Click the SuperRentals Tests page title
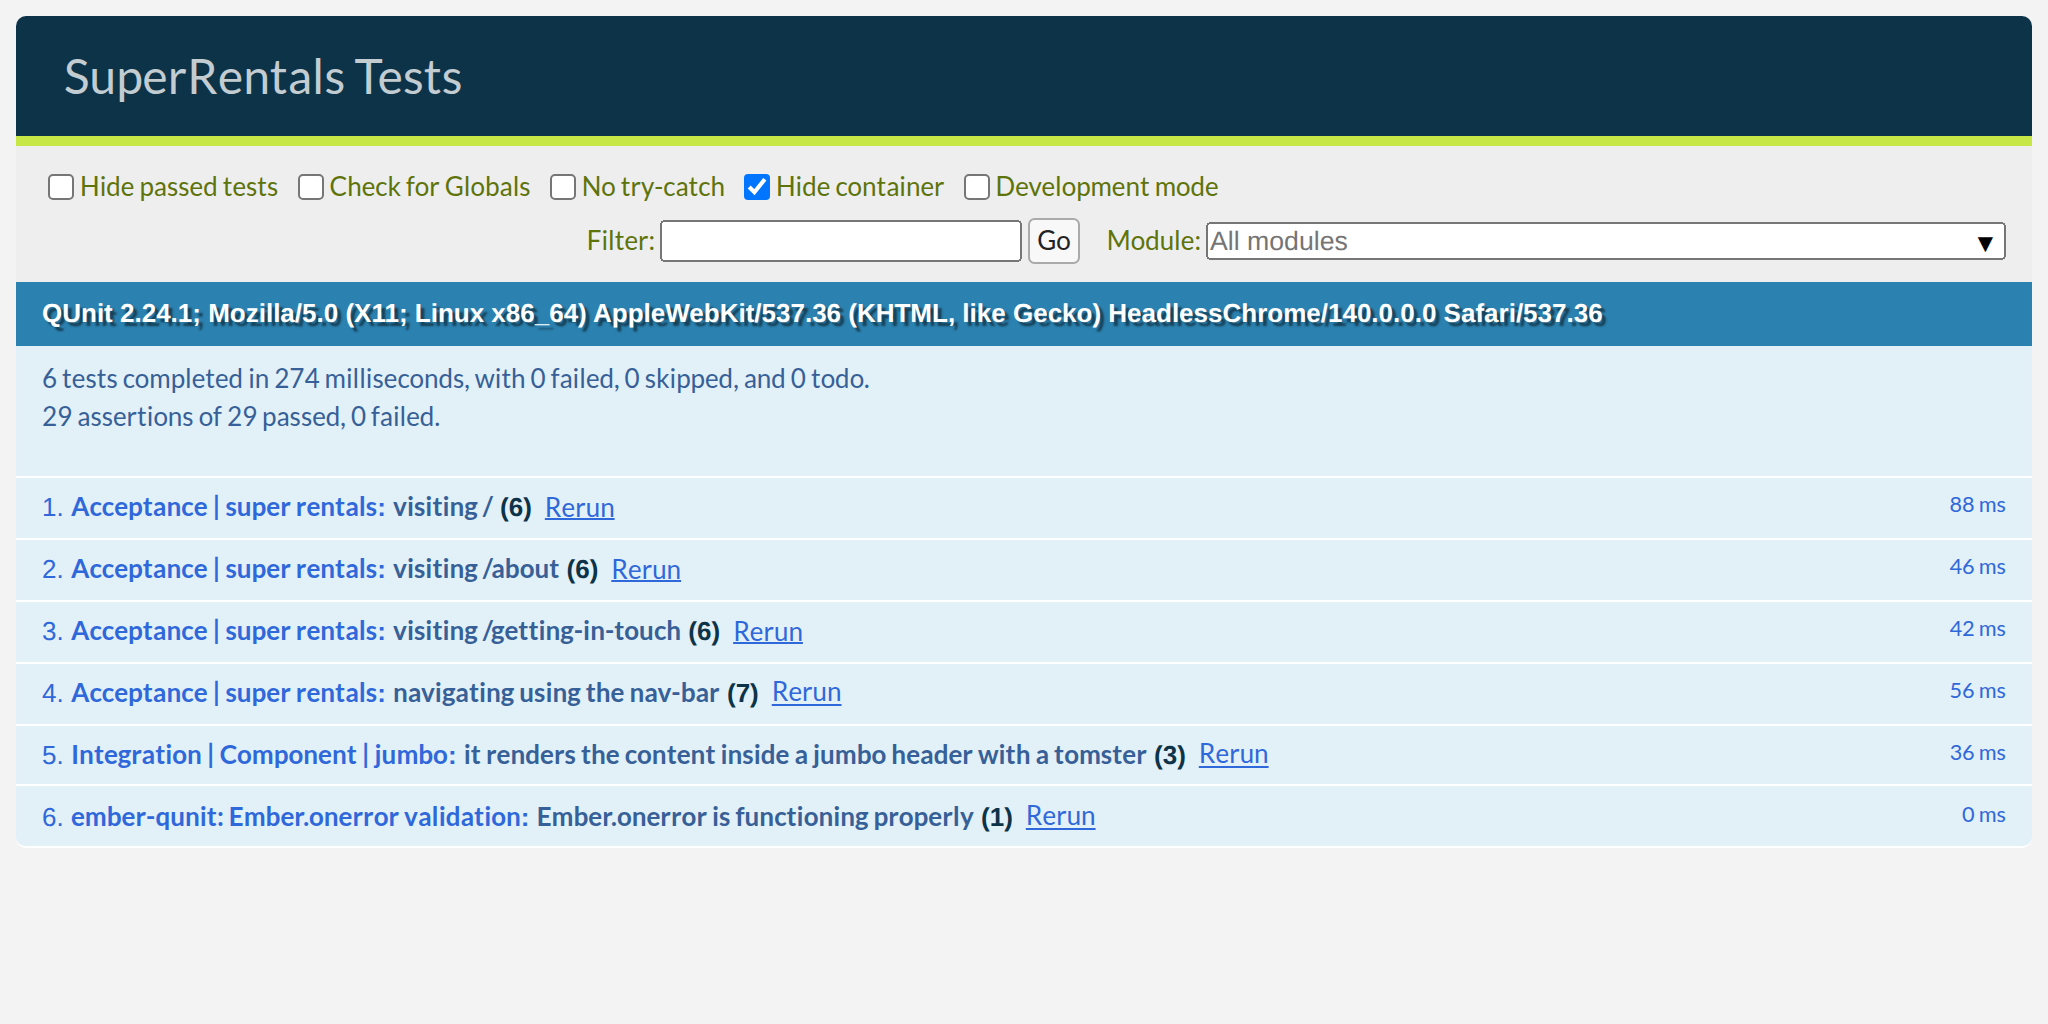2048x1024 pixels. [x=263, y=76]
